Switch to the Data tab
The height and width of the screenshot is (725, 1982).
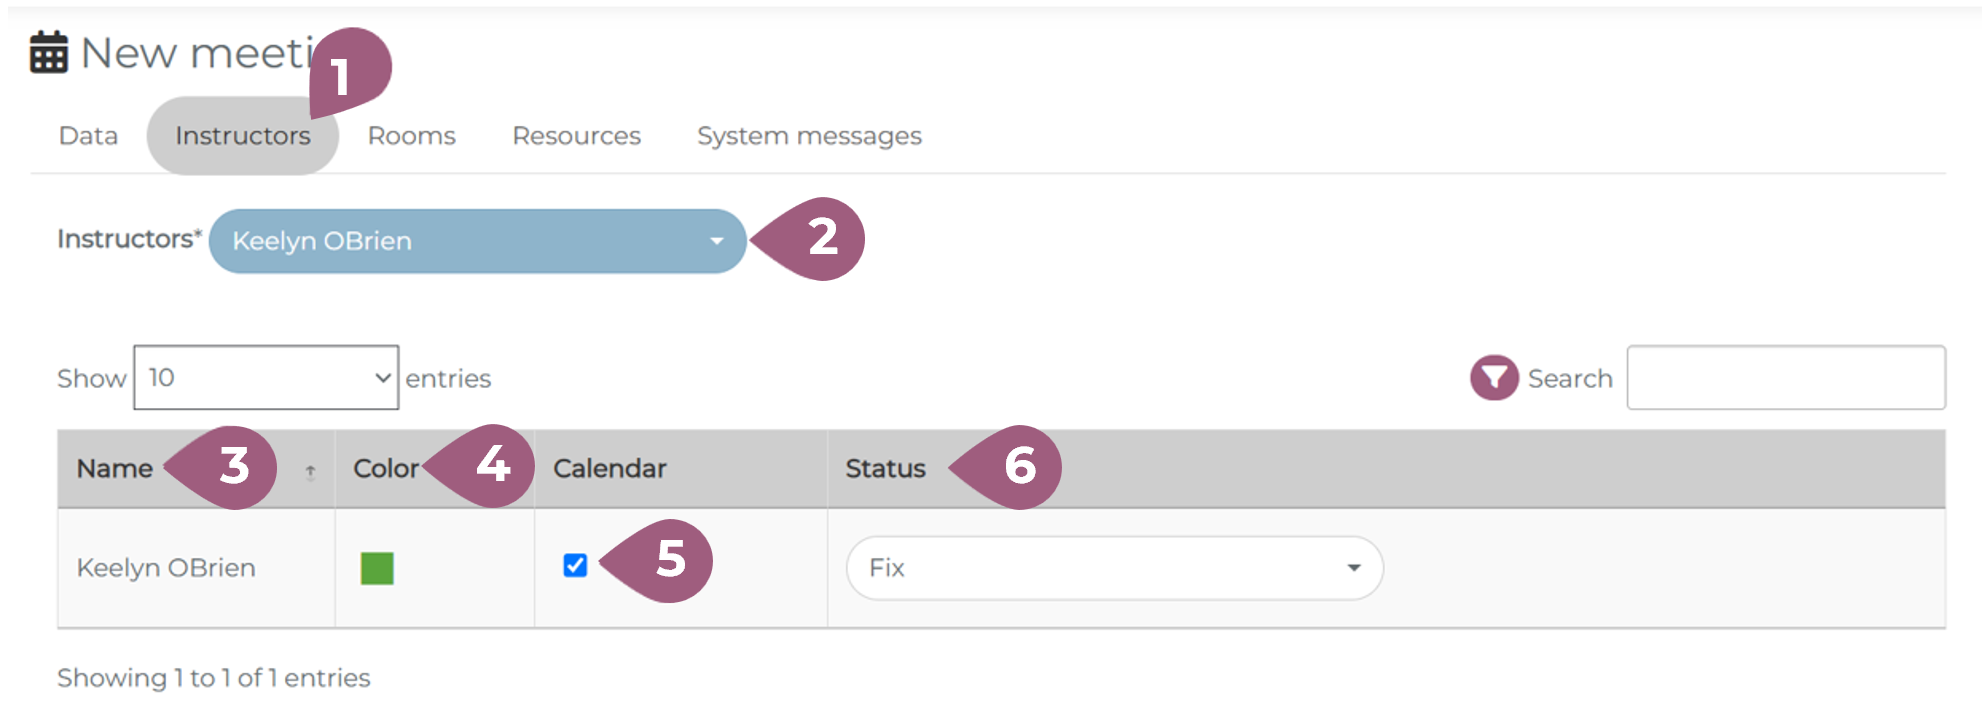(x=88, y=136)
